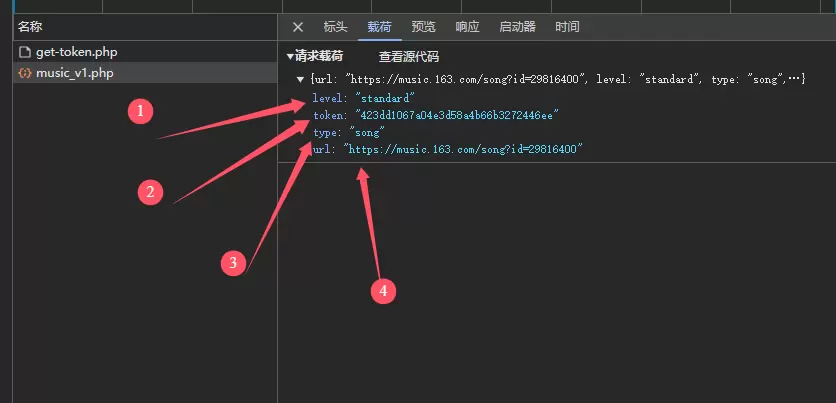
Task: Click the 名称 column header
Action: pyautogui.click(x=30, y=27)
